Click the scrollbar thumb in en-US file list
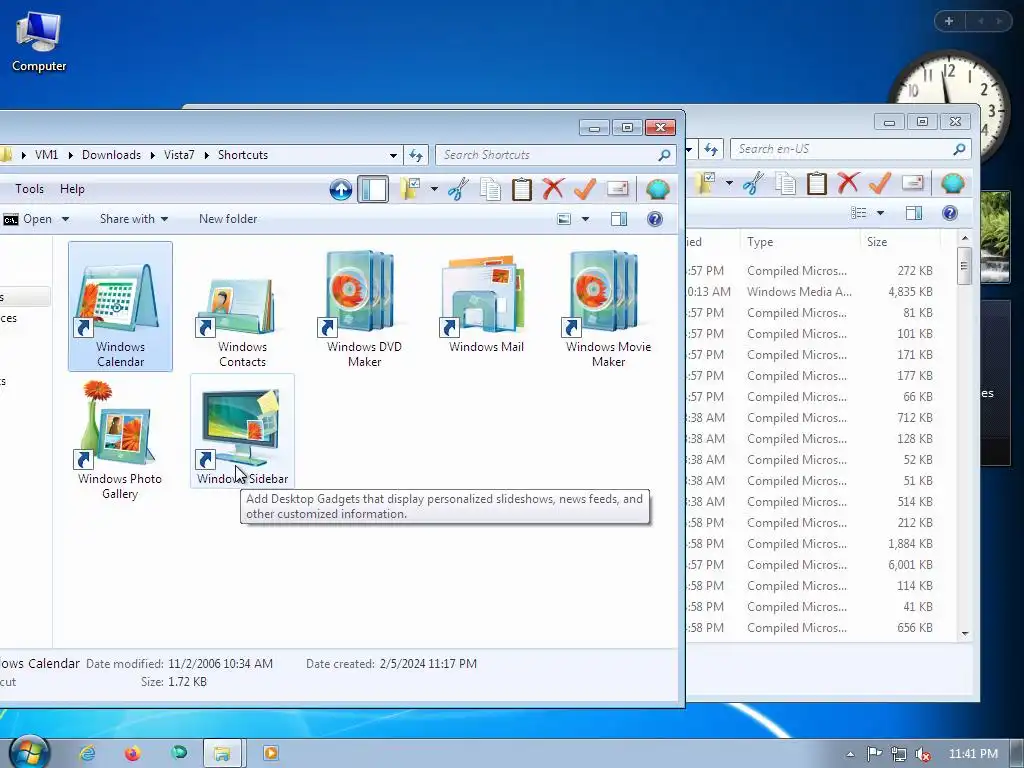Image resolution: width=1024 pixels, height=768 pixels. 965,265
